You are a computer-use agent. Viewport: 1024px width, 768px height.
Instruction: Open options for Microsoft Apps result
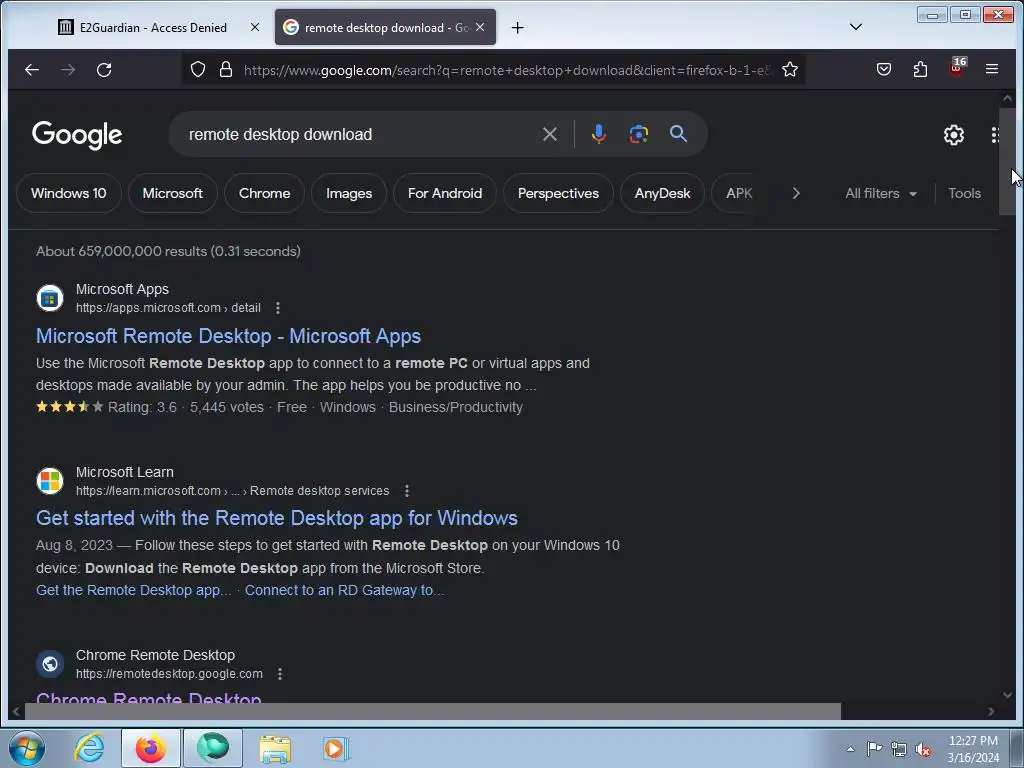tap(278, 308)
